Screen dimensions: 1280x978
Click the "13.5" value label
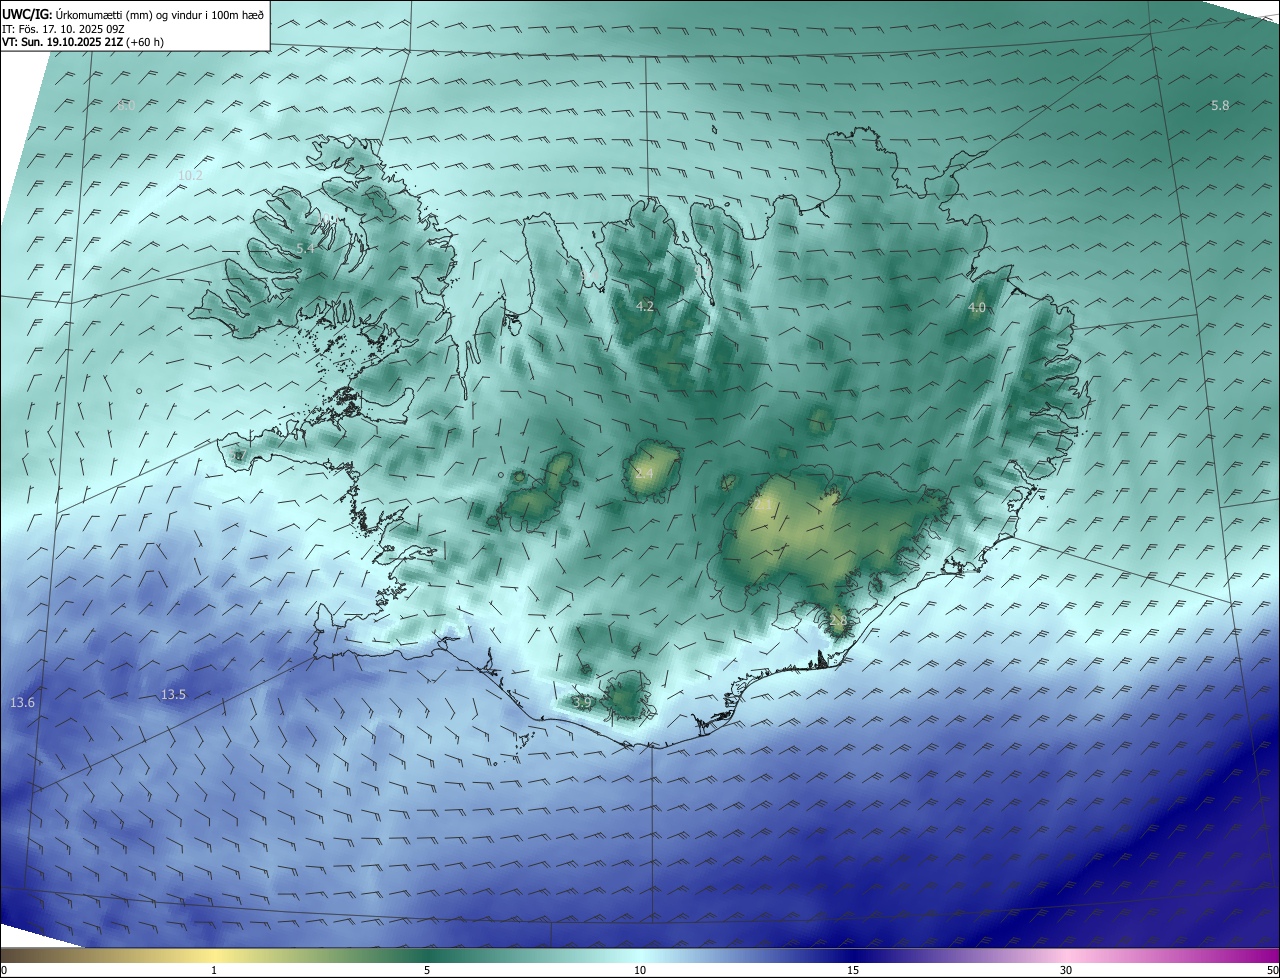click(x=173, y=694)
